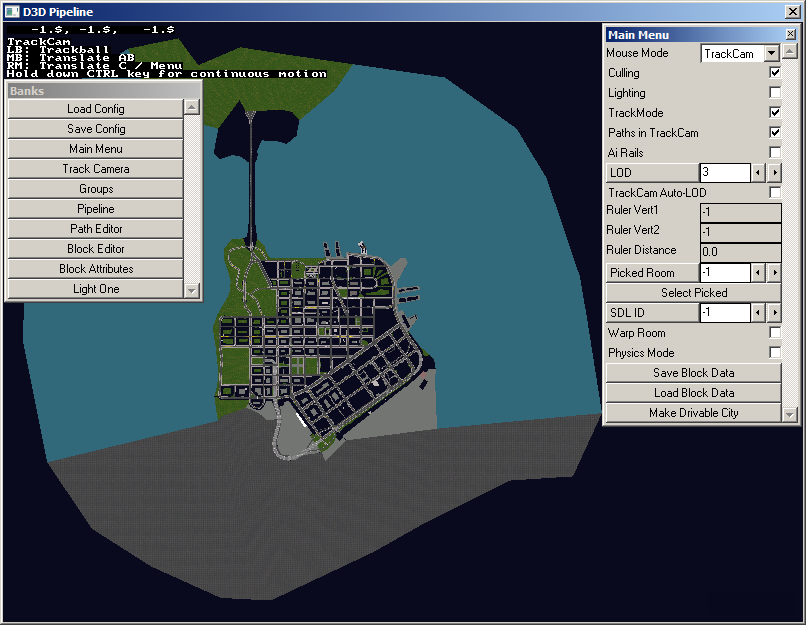Open the Groups bank

[96, 189]
